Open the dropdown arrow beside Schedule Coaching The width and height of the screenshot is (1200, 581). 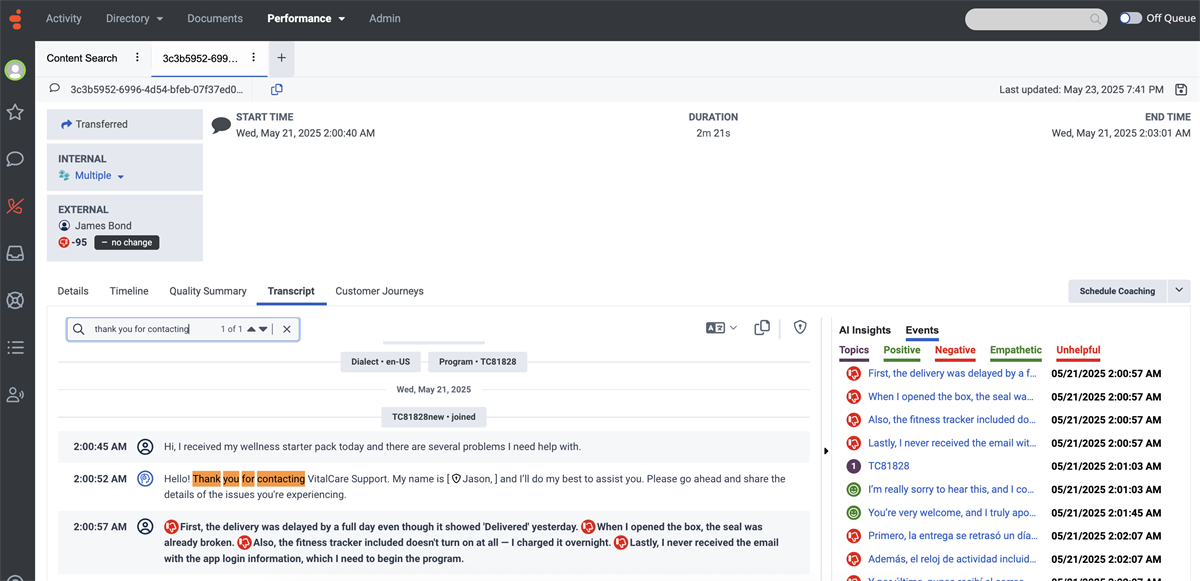click(x=1178, y=291)
